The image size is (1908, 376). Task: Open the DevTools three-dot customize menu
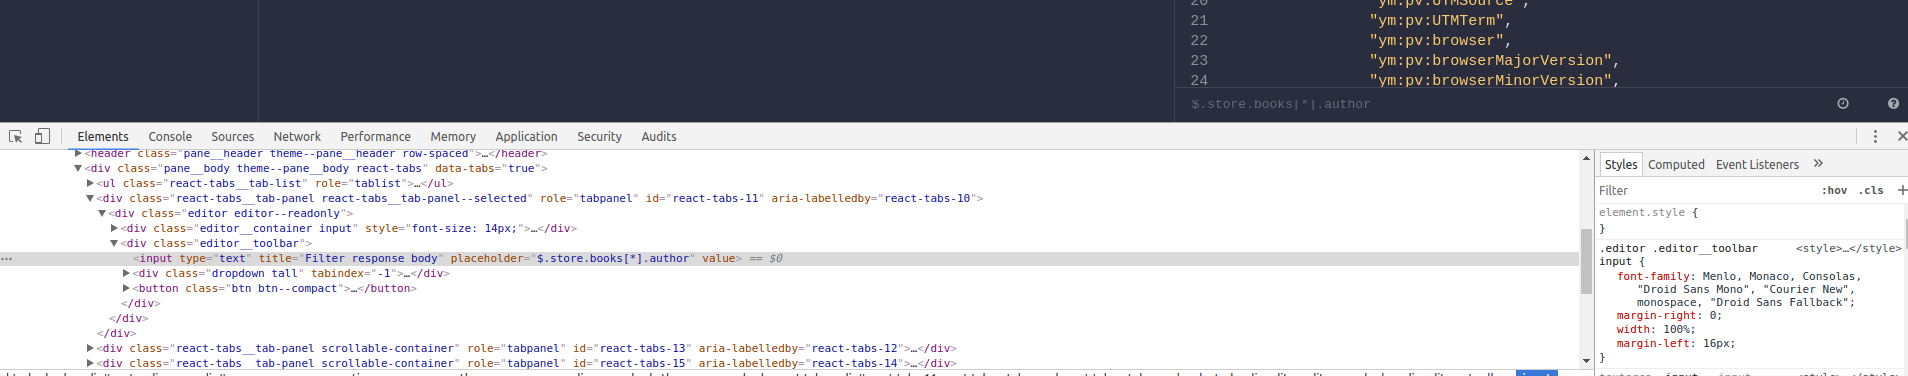coord(1875,136)
